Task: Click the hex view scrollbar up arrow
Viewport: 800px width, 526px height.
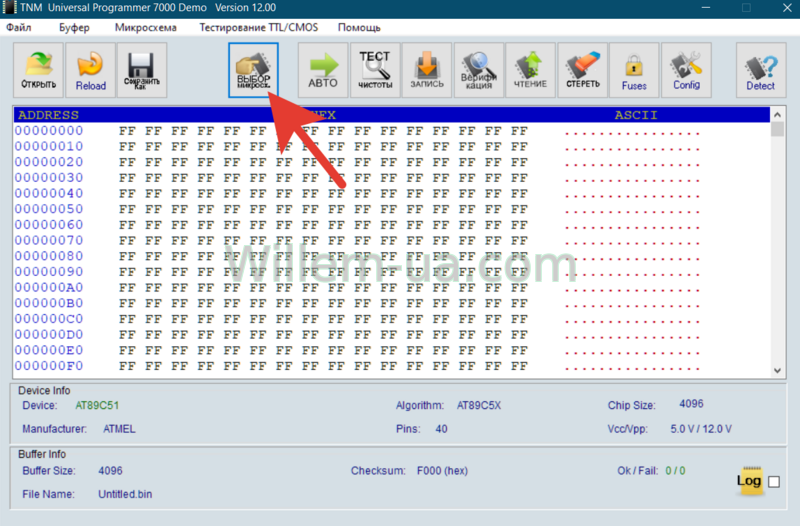Action: pyautogui.click(x=777, y=115)
